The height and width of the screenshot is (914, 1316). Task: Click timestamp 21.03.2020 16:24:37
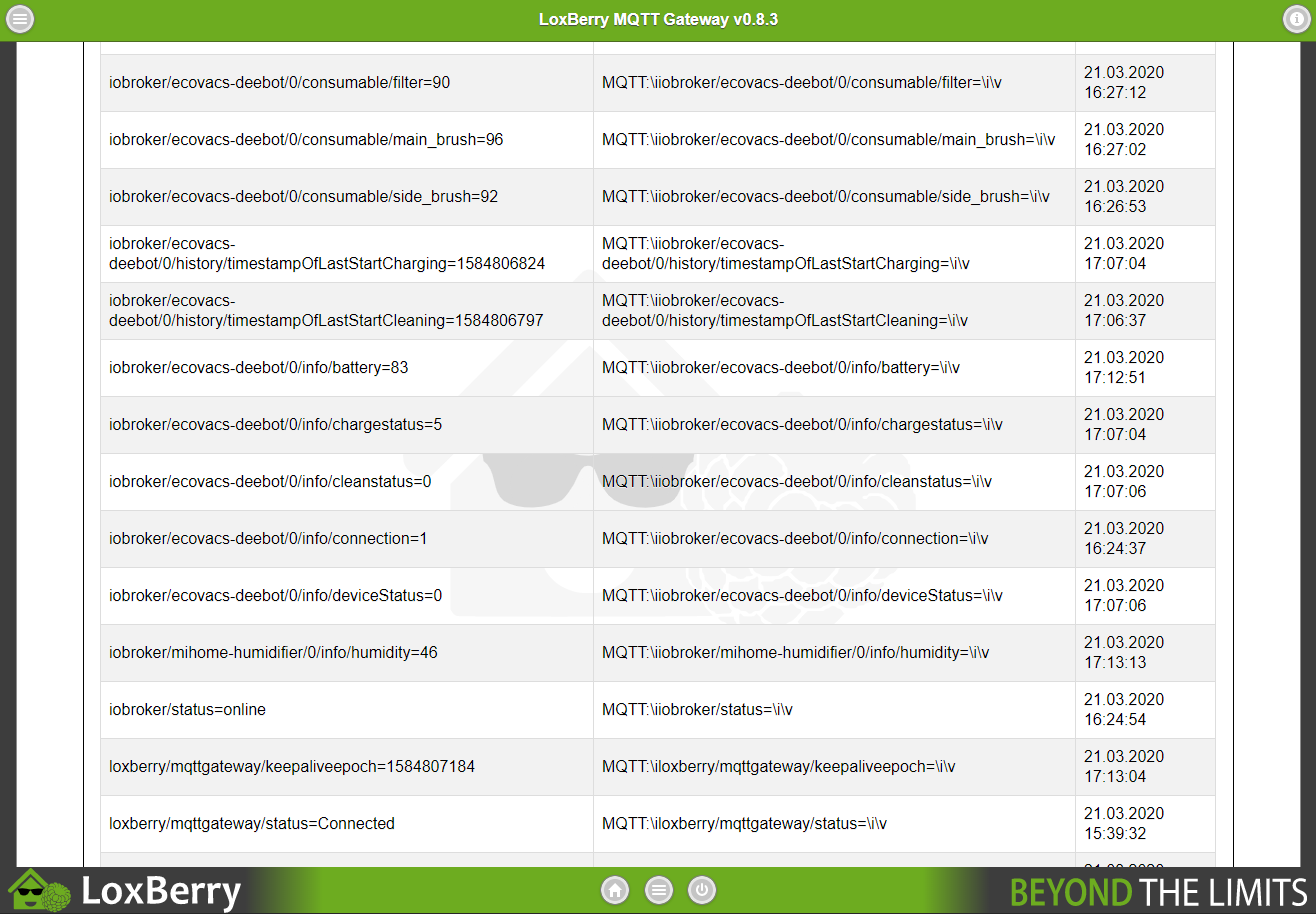coord(1124,539)
